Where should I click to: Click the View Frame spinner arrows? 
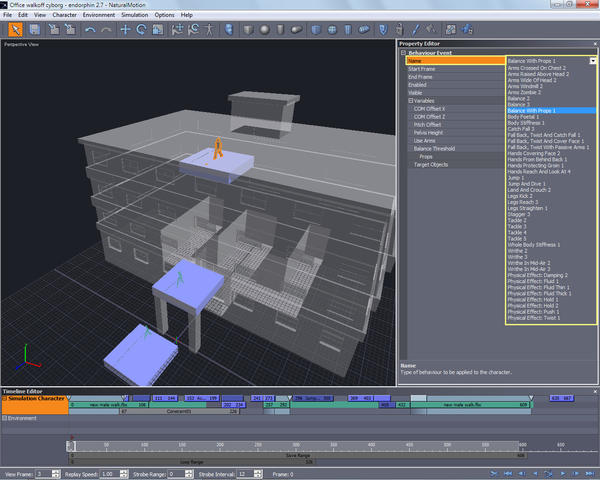[56, 474]
